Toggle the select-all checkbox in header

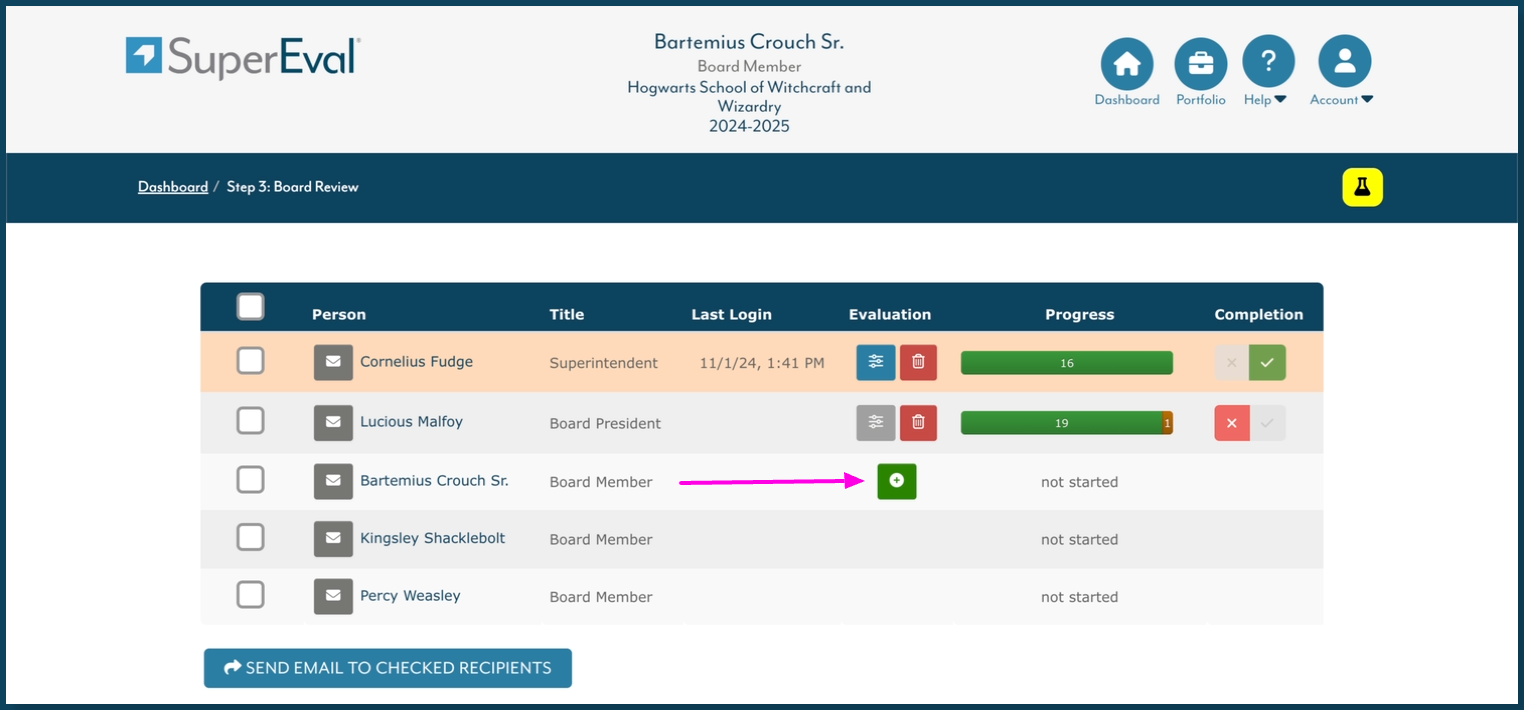pos(250,306)
